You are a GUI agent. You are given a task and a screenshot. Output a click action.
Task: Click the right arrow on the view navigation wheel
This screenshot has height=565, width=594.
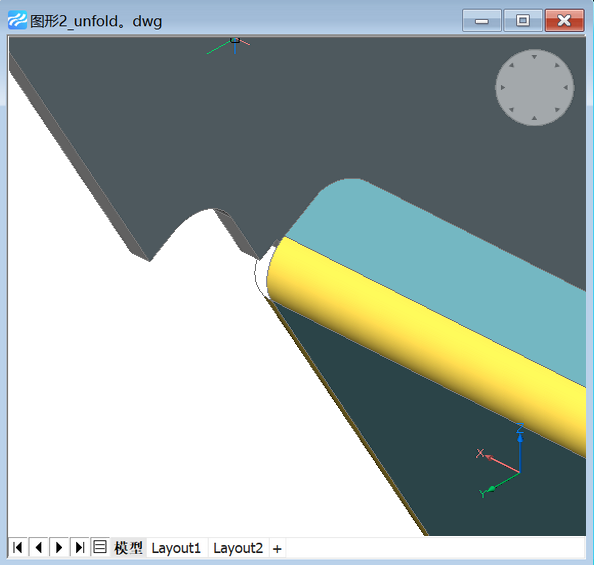(x=566, y=88)
